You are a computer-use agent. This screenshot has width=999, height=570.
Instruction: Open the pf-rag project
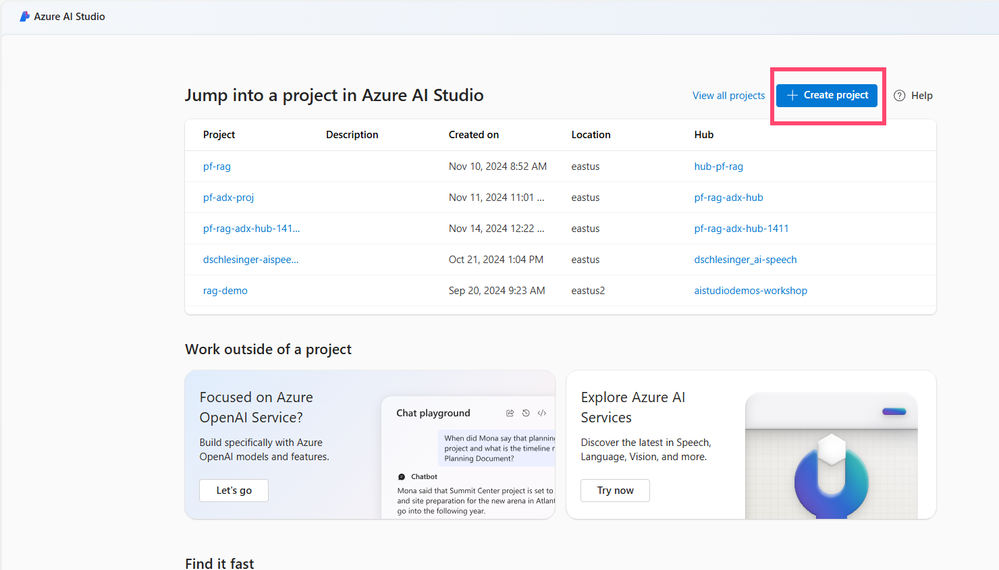(217, 166)
